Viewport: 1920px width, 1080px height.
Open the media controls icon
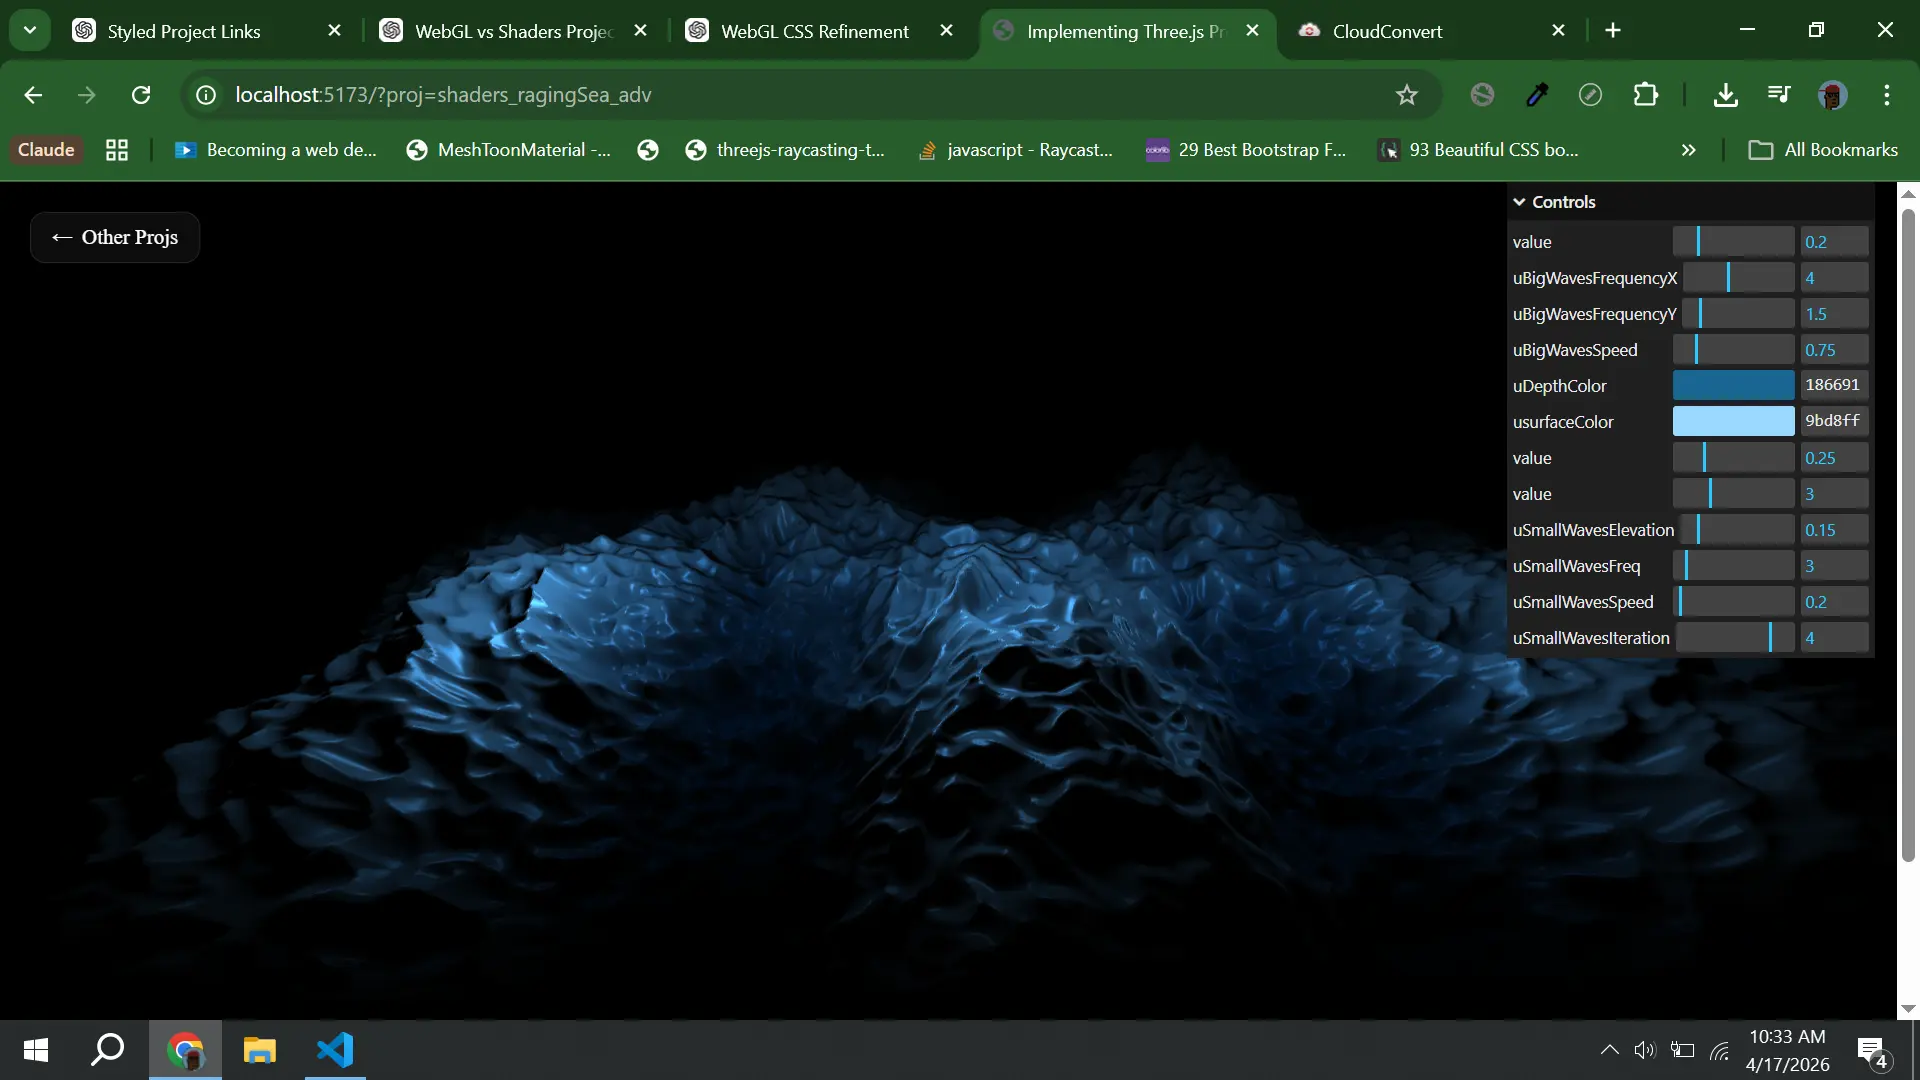click(1779, 95)
